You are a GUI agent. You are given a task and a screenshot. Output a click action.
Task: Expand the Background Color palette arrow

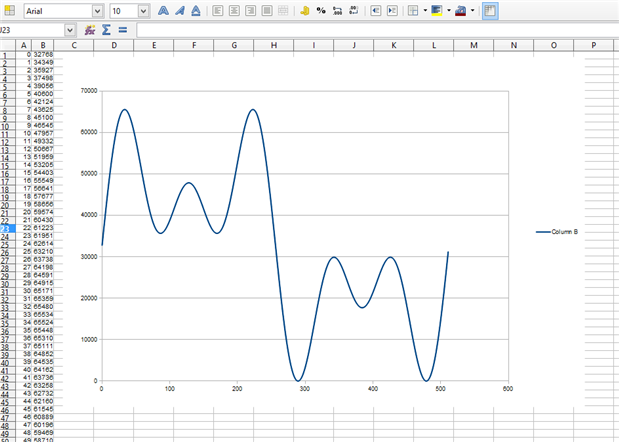pos(449,11)
